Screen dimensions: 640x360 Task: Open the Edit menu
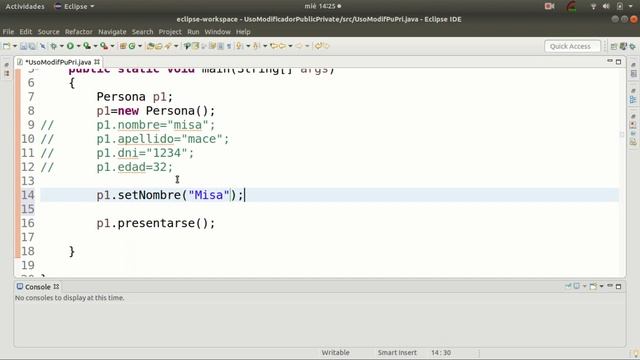(25, 32)
